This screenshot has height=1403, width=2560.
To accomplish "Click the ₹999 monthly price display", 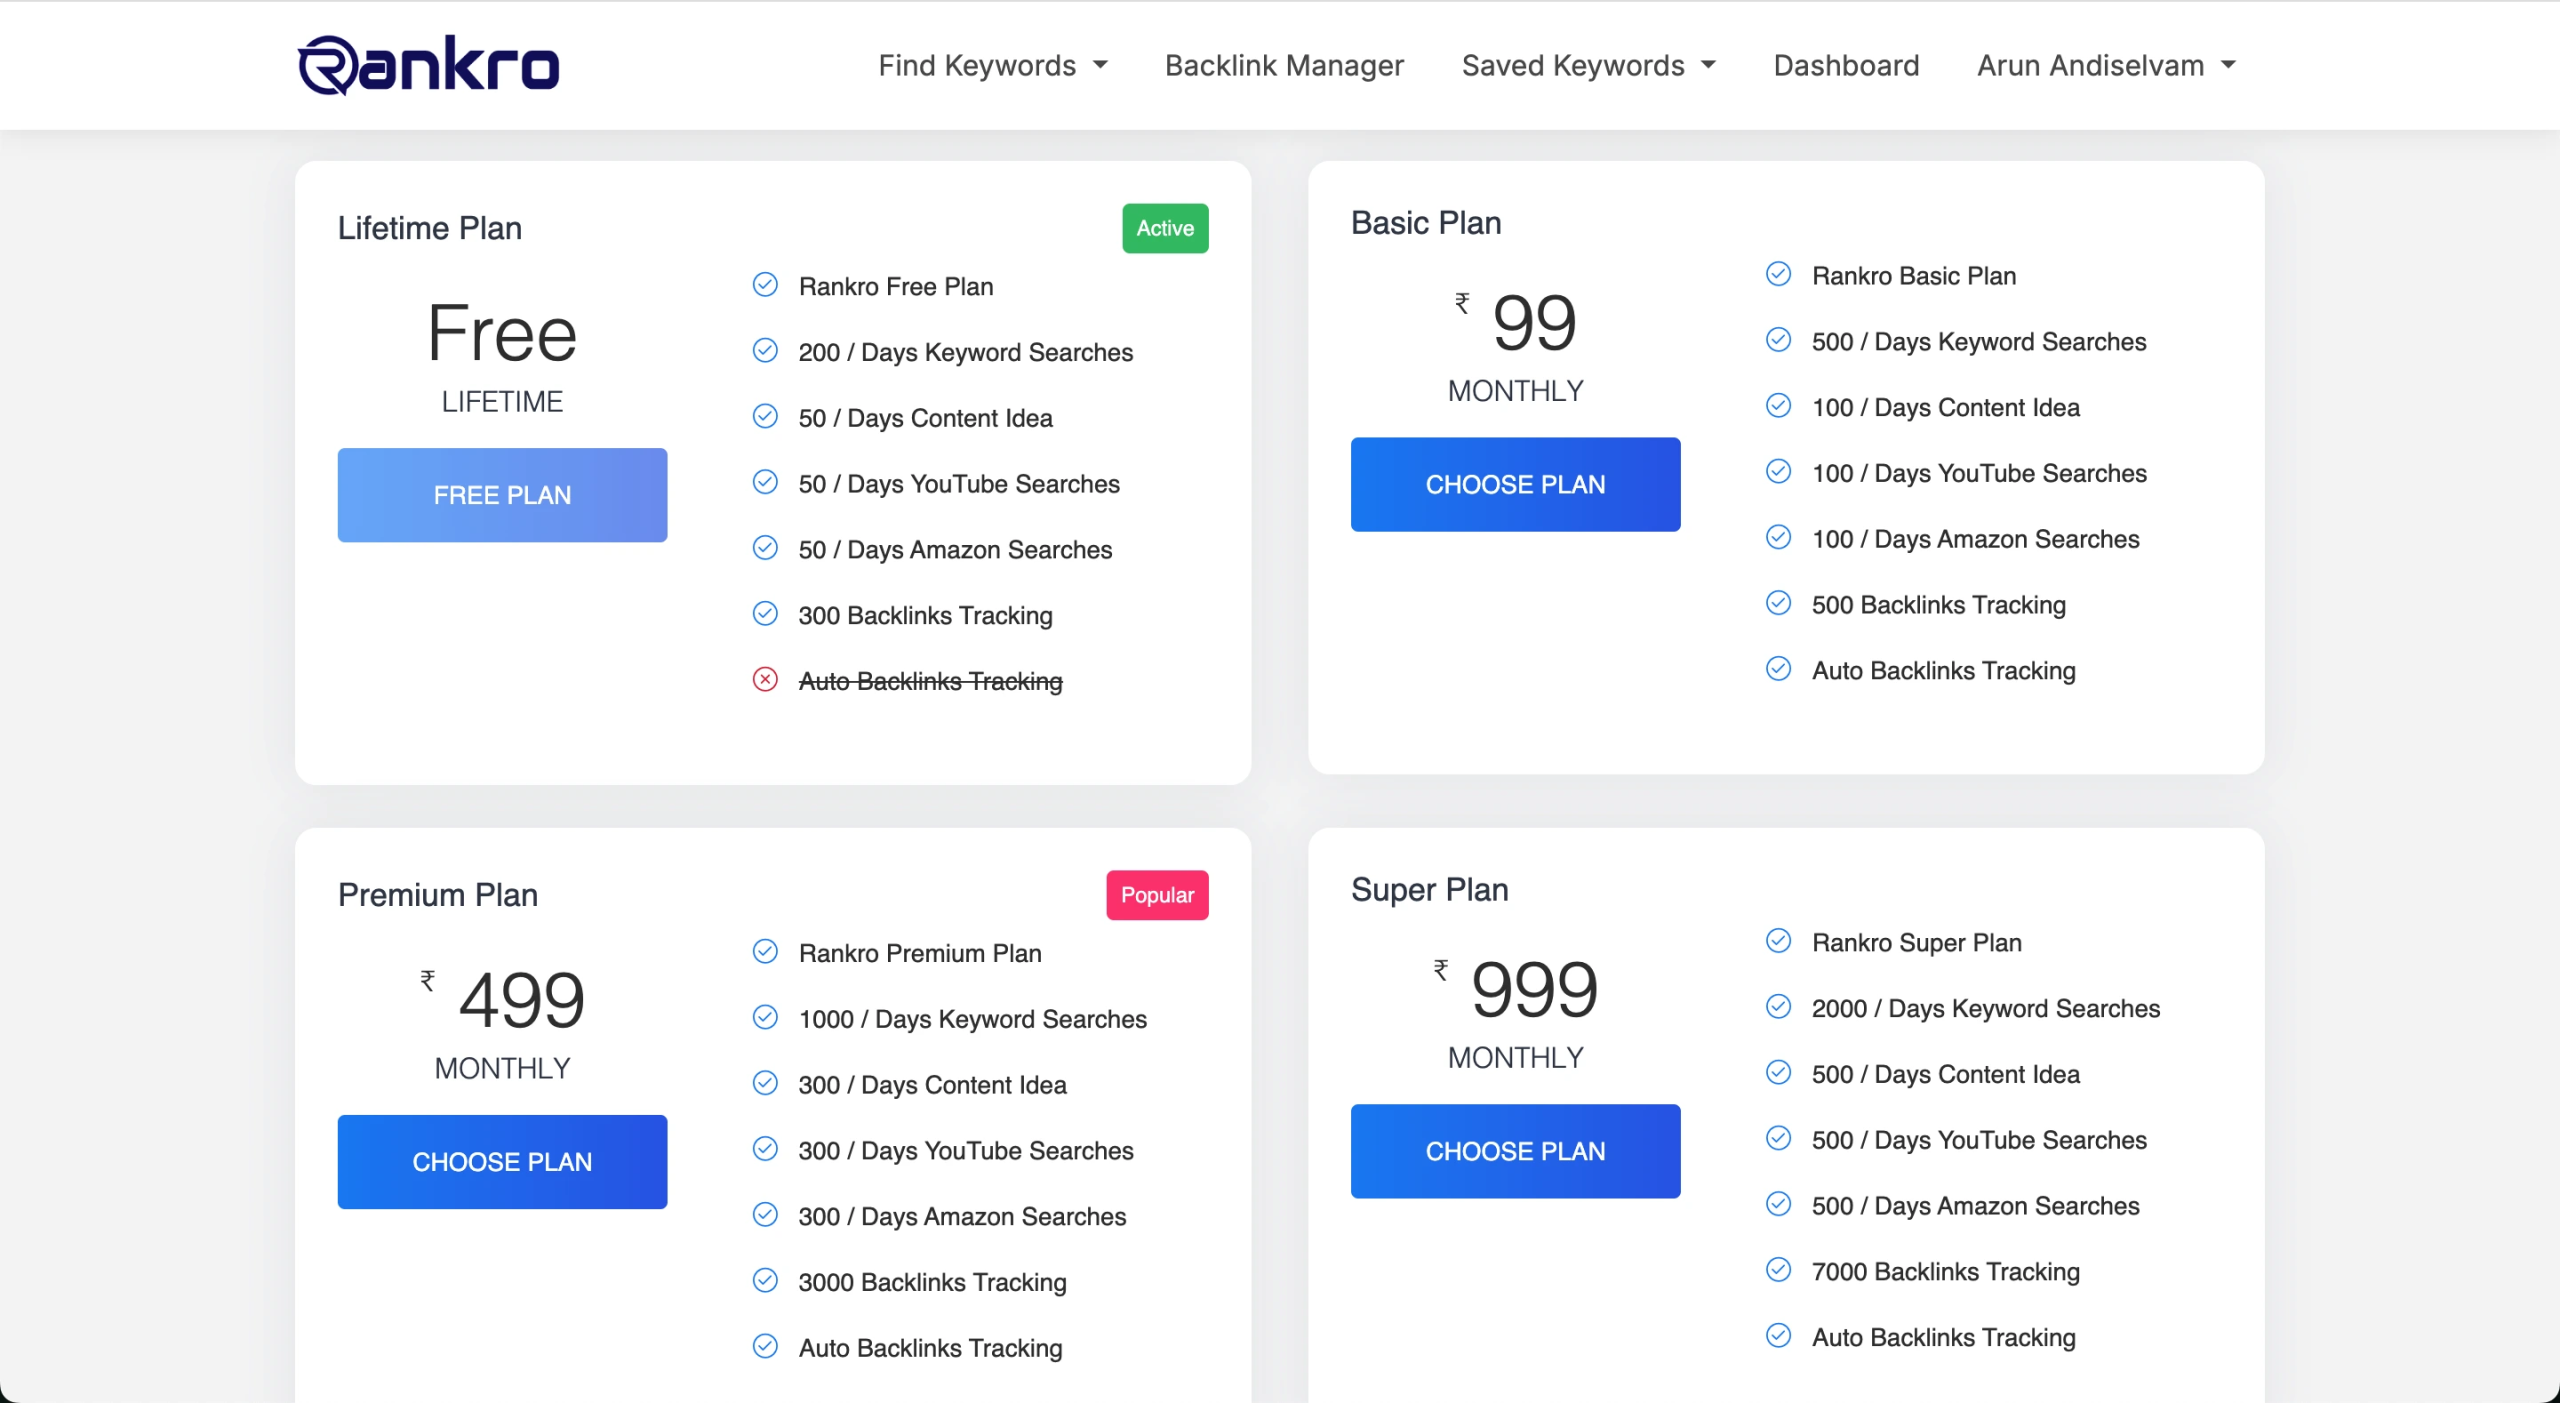I will pyautogui.click(x=1515, y=1009).
